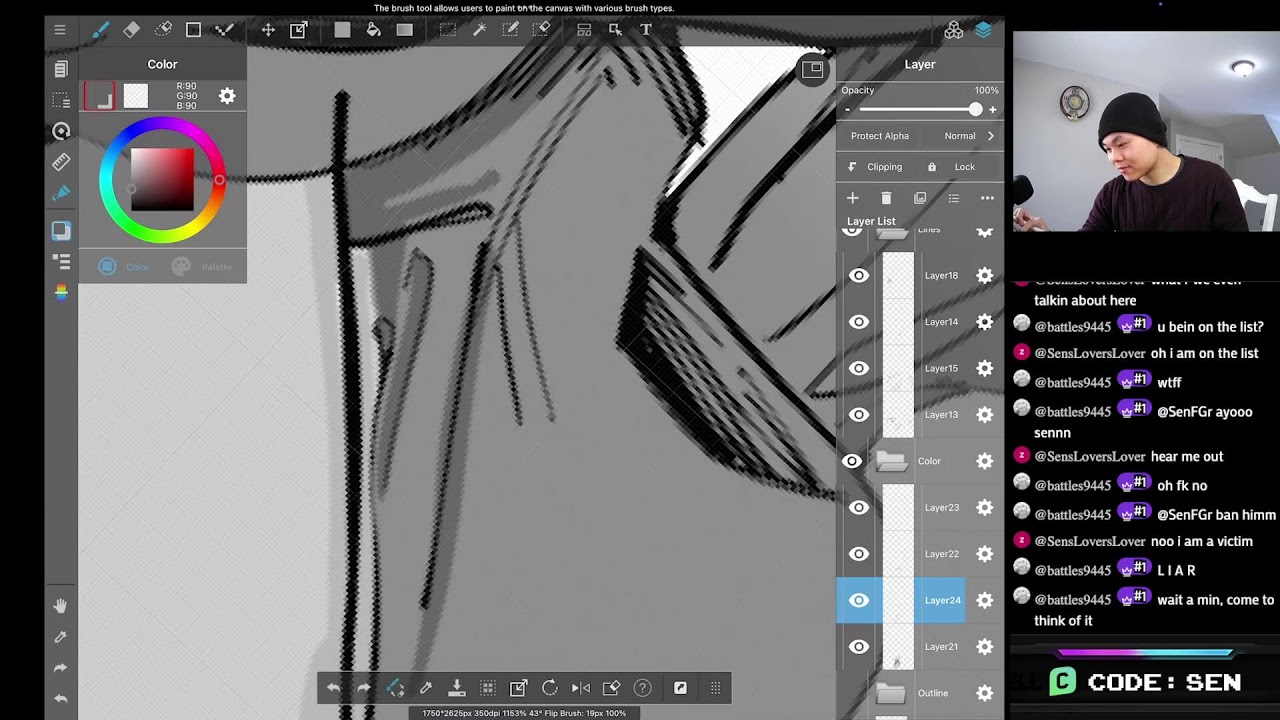The image size is (1280, 720).
Task: Adjust the layer Opacity slider handle
Action: coord(975,110)
